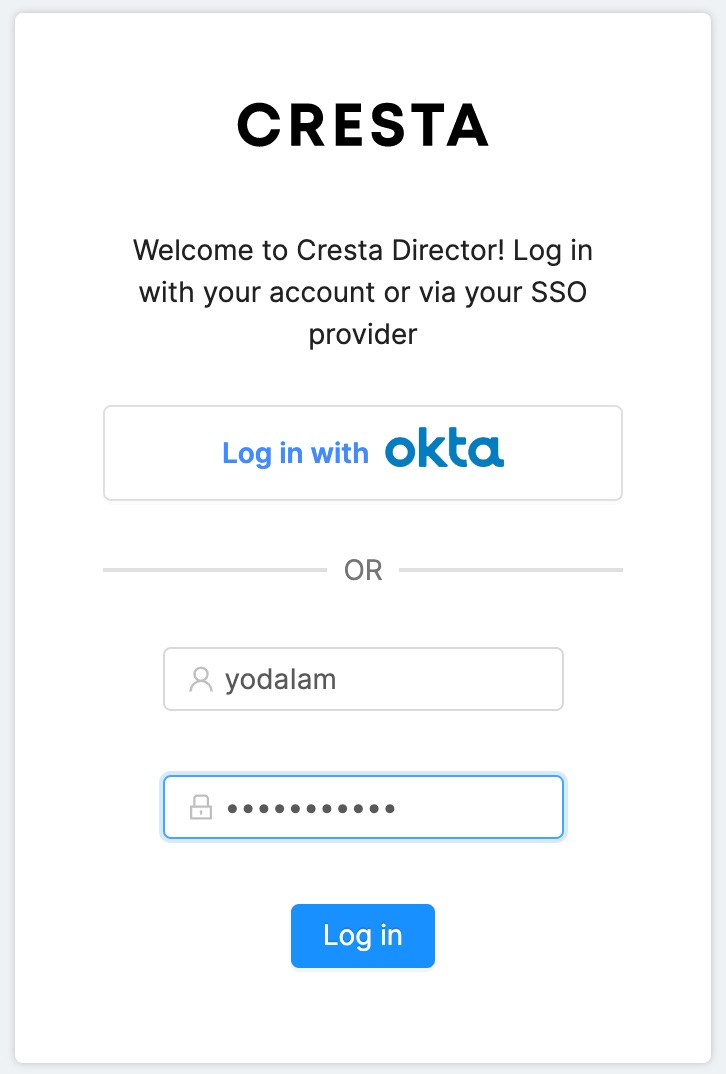The height and width of the screenshot is (1074, 726).
Task: Select the white "Log in" label on the blue button
Action: point(363,936)
